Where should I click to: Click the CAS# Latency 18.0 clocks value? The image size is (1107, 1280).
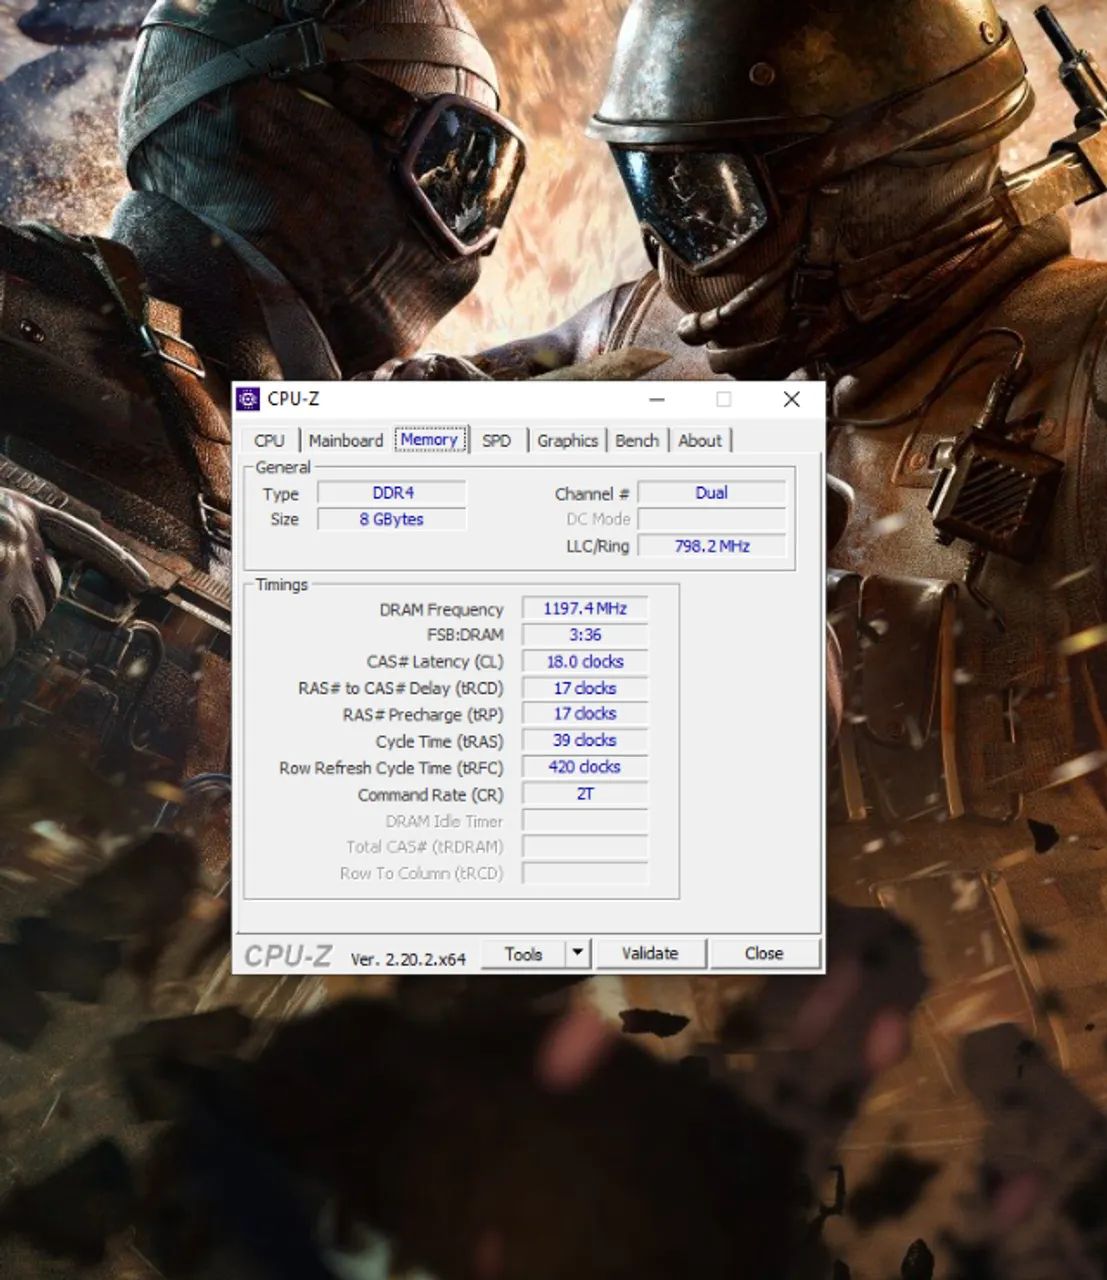(x=585, y=662)
